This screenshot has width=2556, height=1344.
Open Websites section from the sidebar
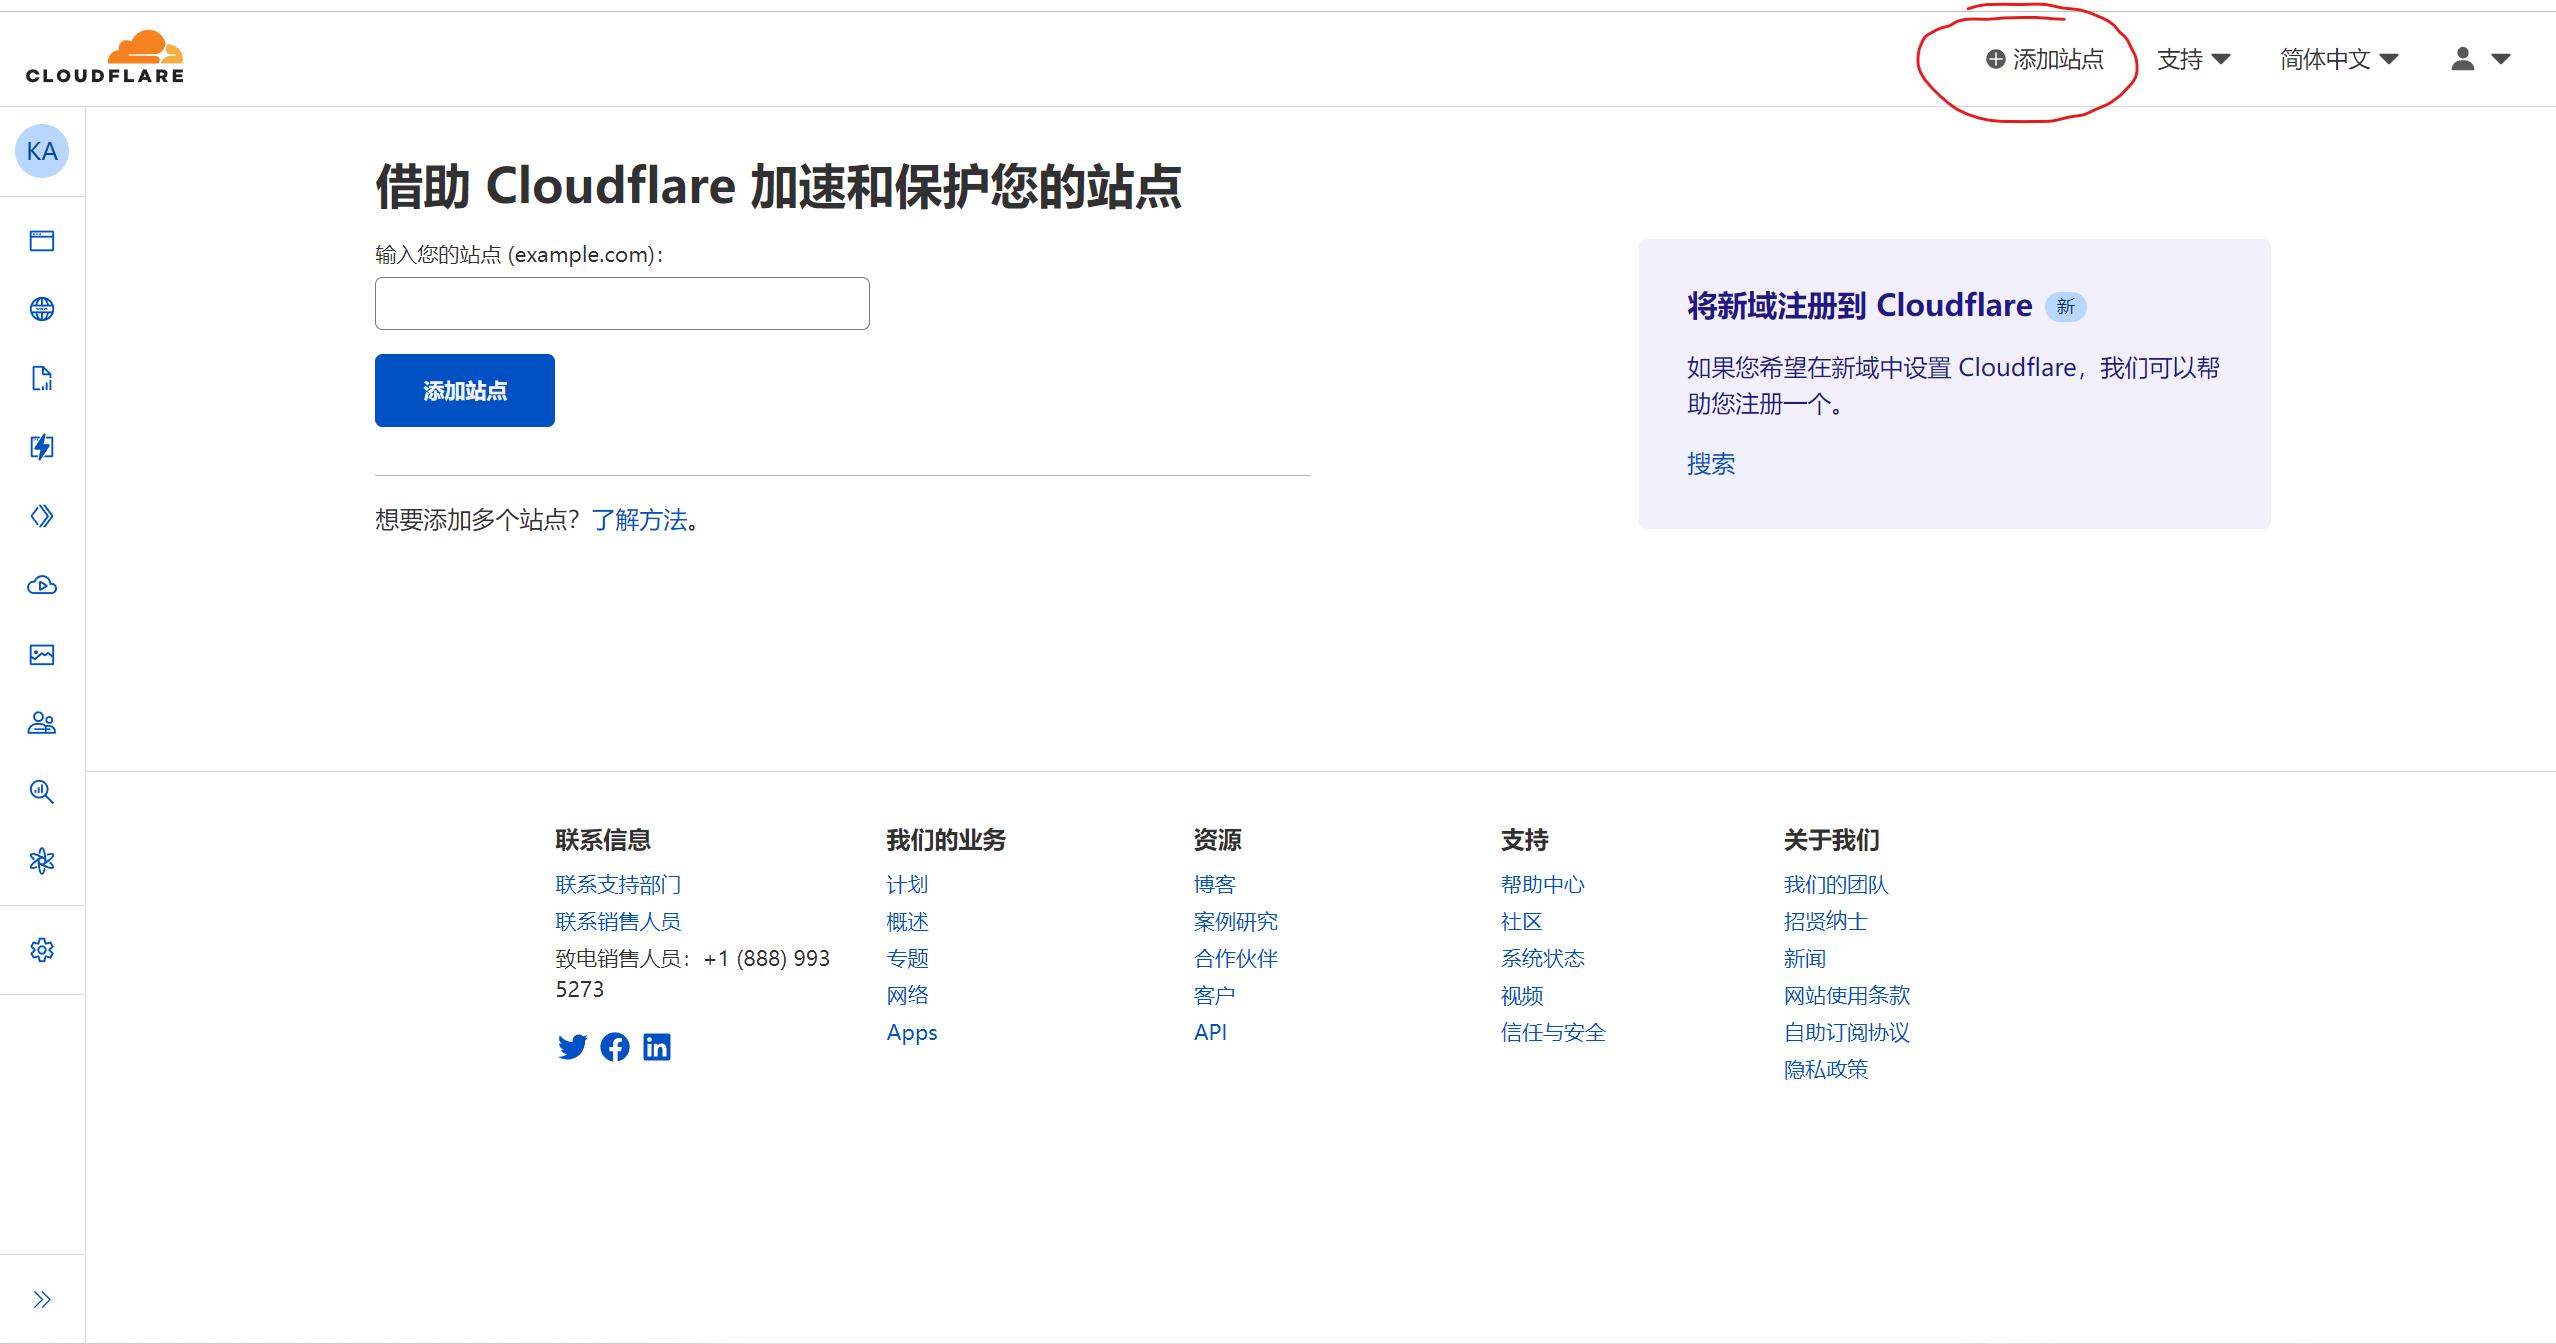point(41,241)
